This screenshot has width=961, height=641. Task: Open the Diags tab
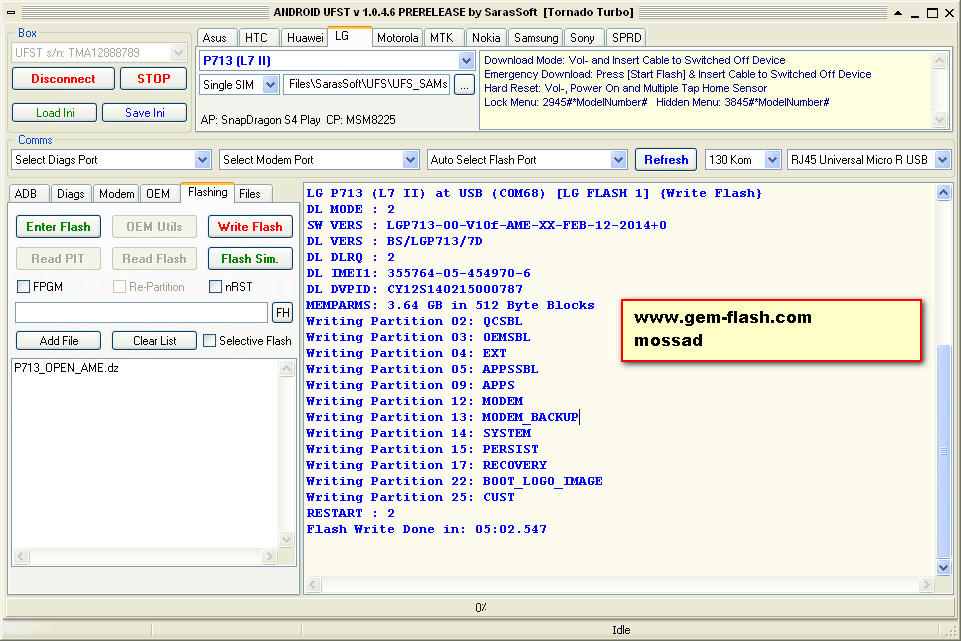(x=70, y=194)
